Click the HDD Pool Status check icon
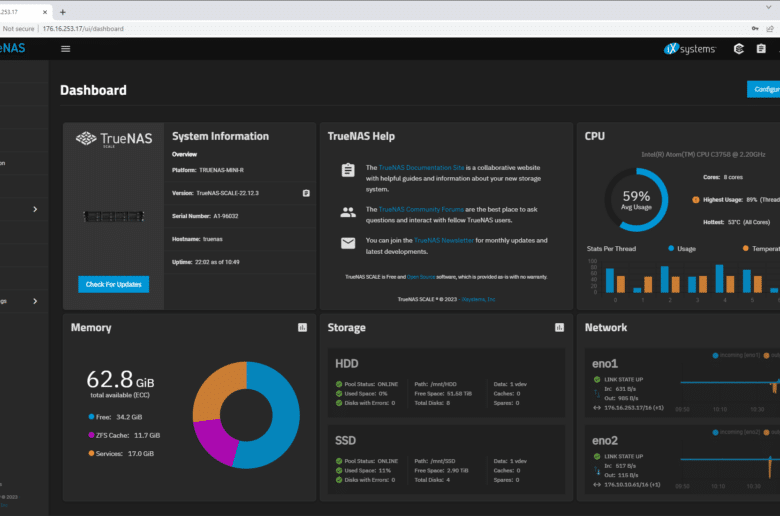This screenshot has height=516, width=780. pyautogui.click(x=339, y=384)
